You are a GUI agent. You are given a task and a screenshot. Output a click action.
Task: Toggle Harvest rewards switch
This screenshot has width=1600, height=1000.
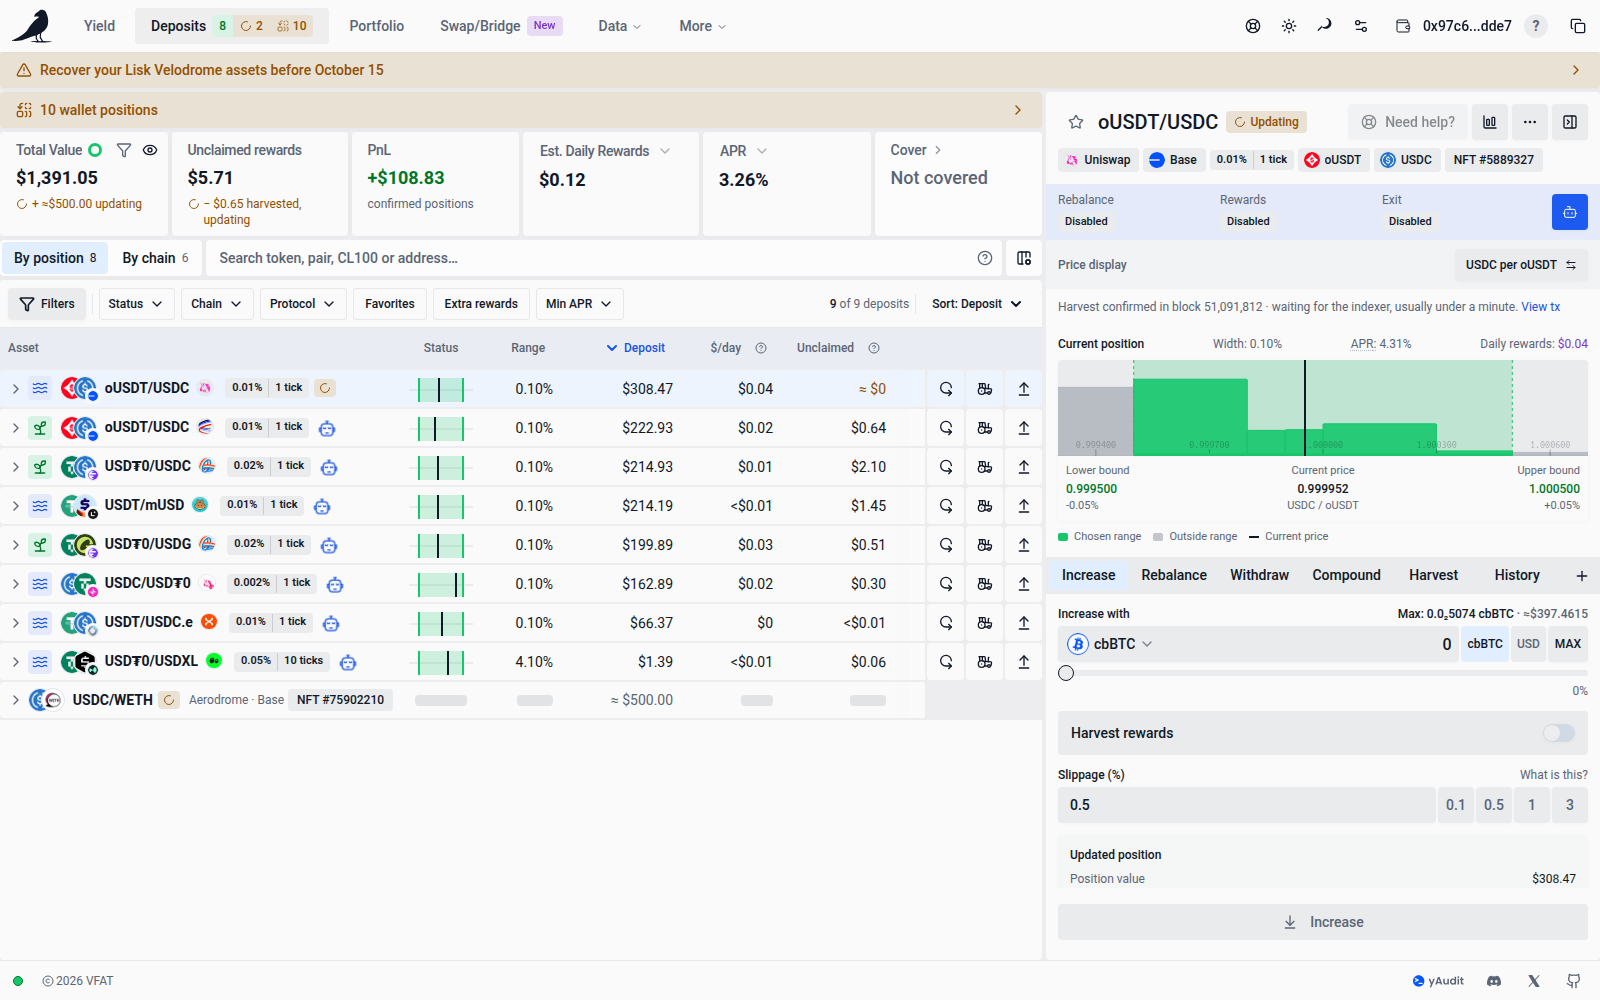coord(1558,733)
